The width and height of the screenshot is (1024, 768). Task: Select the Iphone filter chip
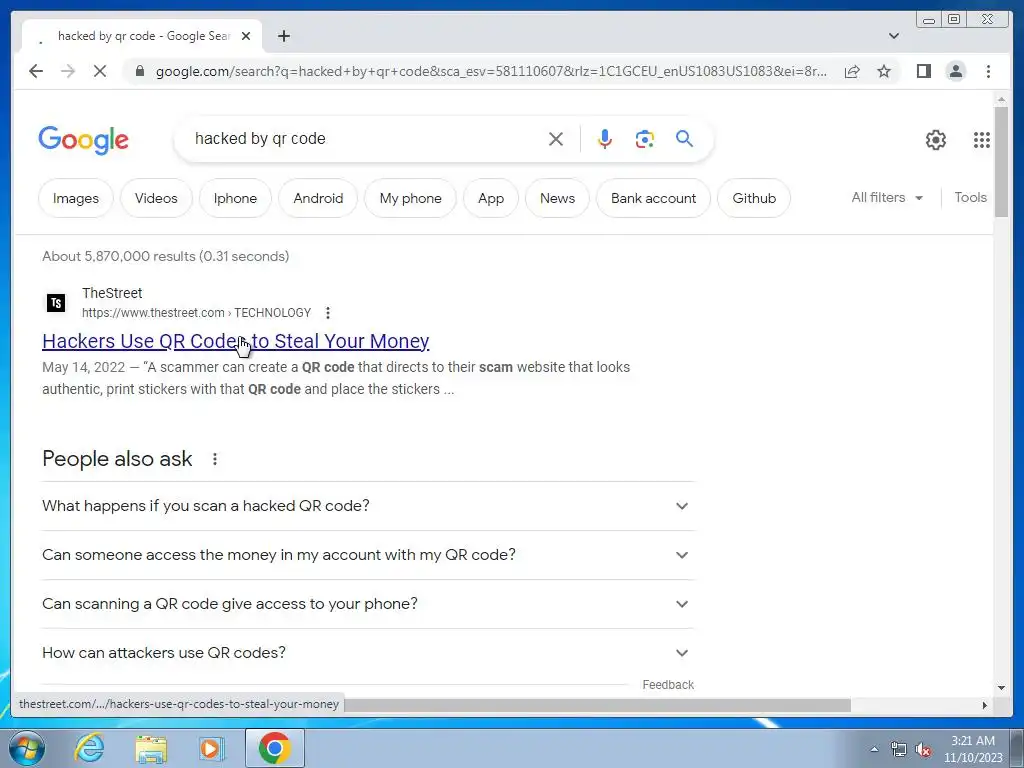[x=235, y=198]
